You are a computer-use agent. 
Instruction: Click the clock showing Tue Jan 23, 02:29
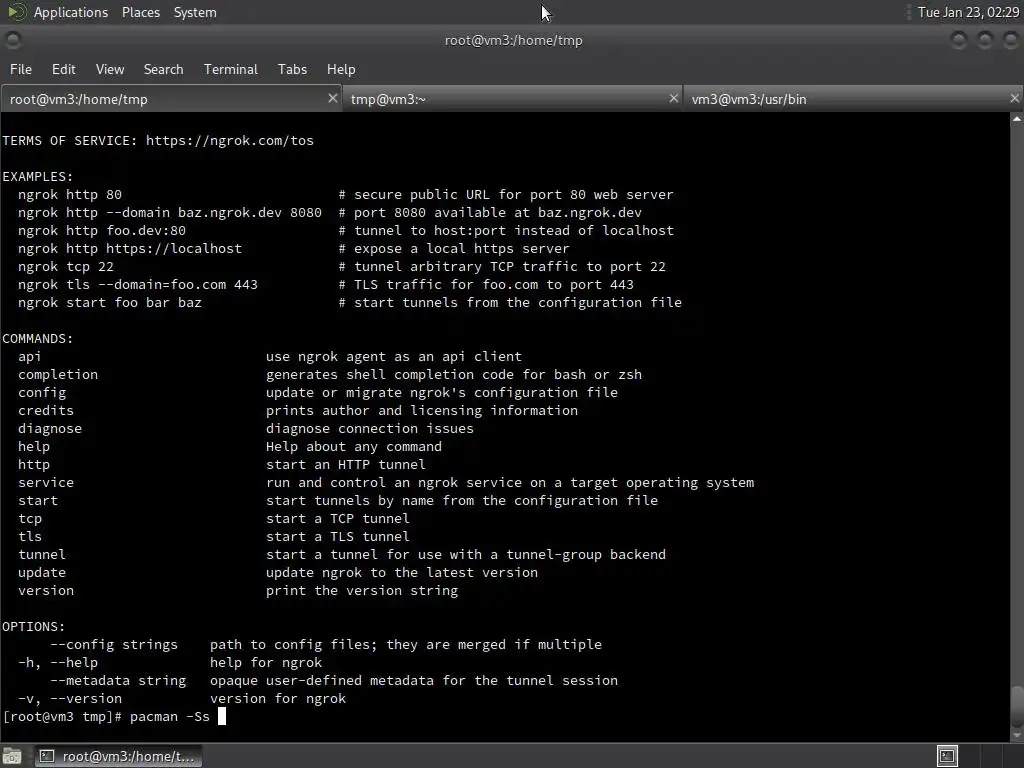[968, 12]
